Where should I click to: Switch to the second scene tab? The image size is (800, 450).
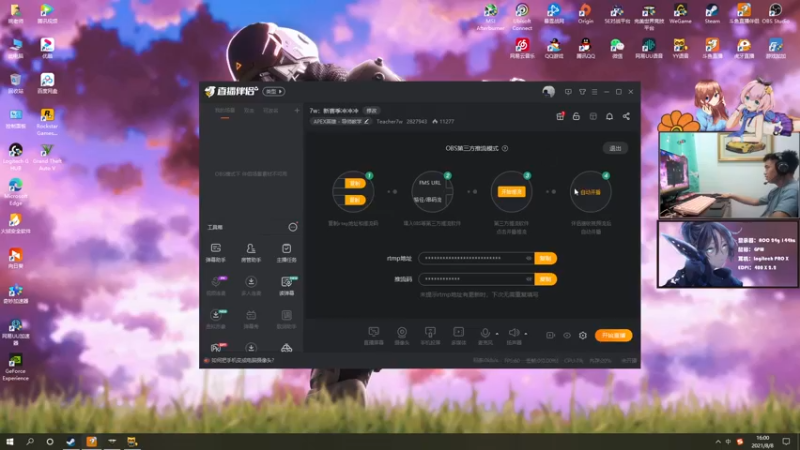pyautogui.click(x=248, y=111)
